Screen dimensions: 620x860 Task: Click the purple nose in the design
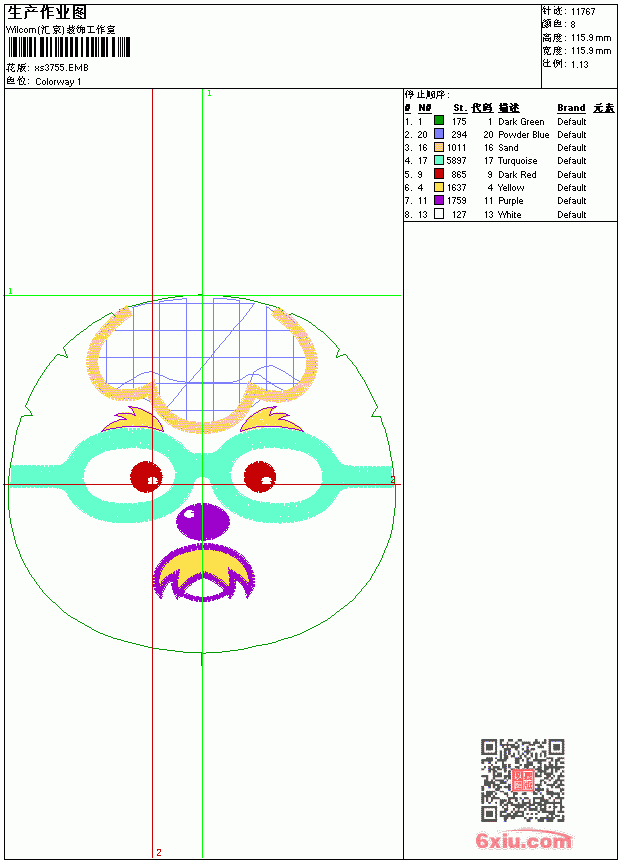pos(202,522)
